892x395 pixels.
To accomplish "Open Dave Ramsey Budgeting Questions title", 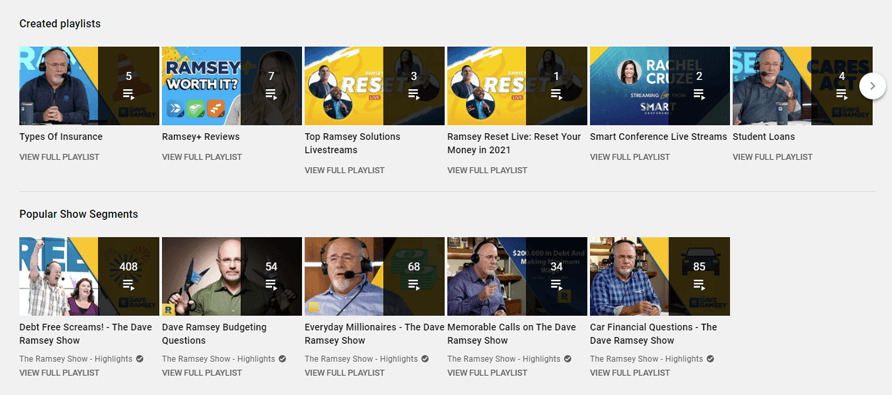I will click(x=214, y=334).
